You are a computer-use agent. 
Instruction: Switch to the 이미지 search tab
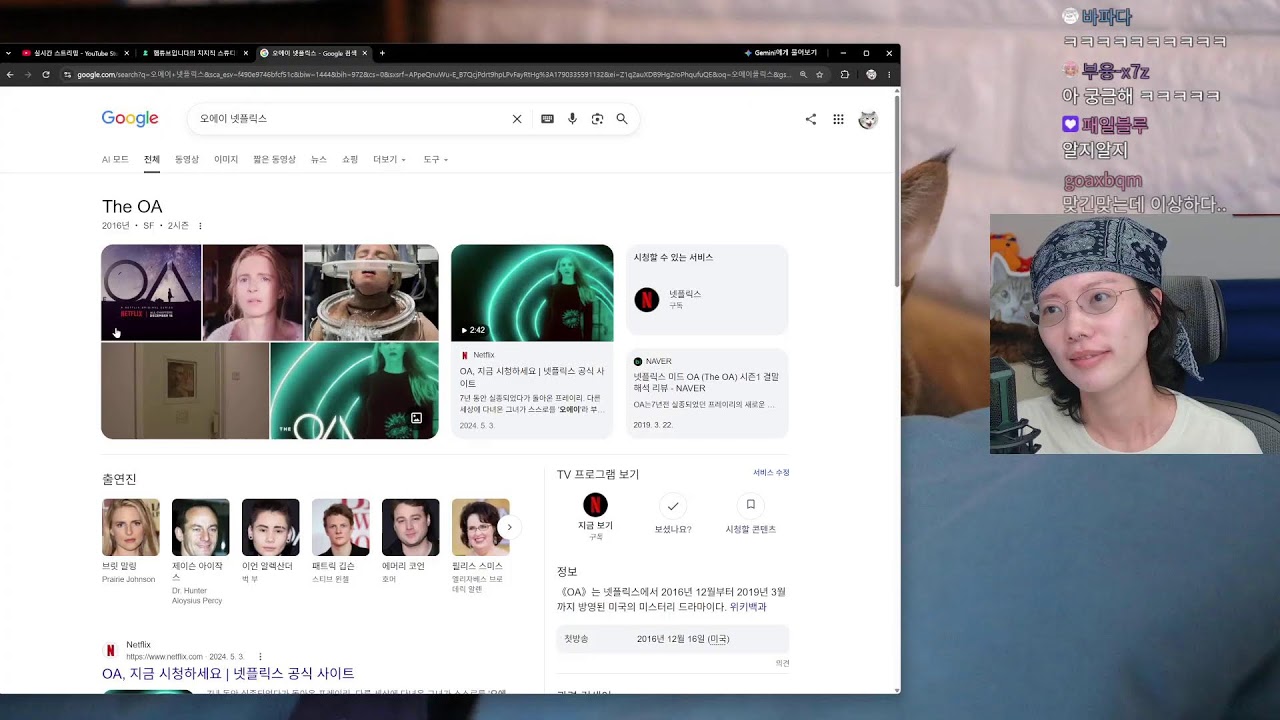(x=226, y=160)
